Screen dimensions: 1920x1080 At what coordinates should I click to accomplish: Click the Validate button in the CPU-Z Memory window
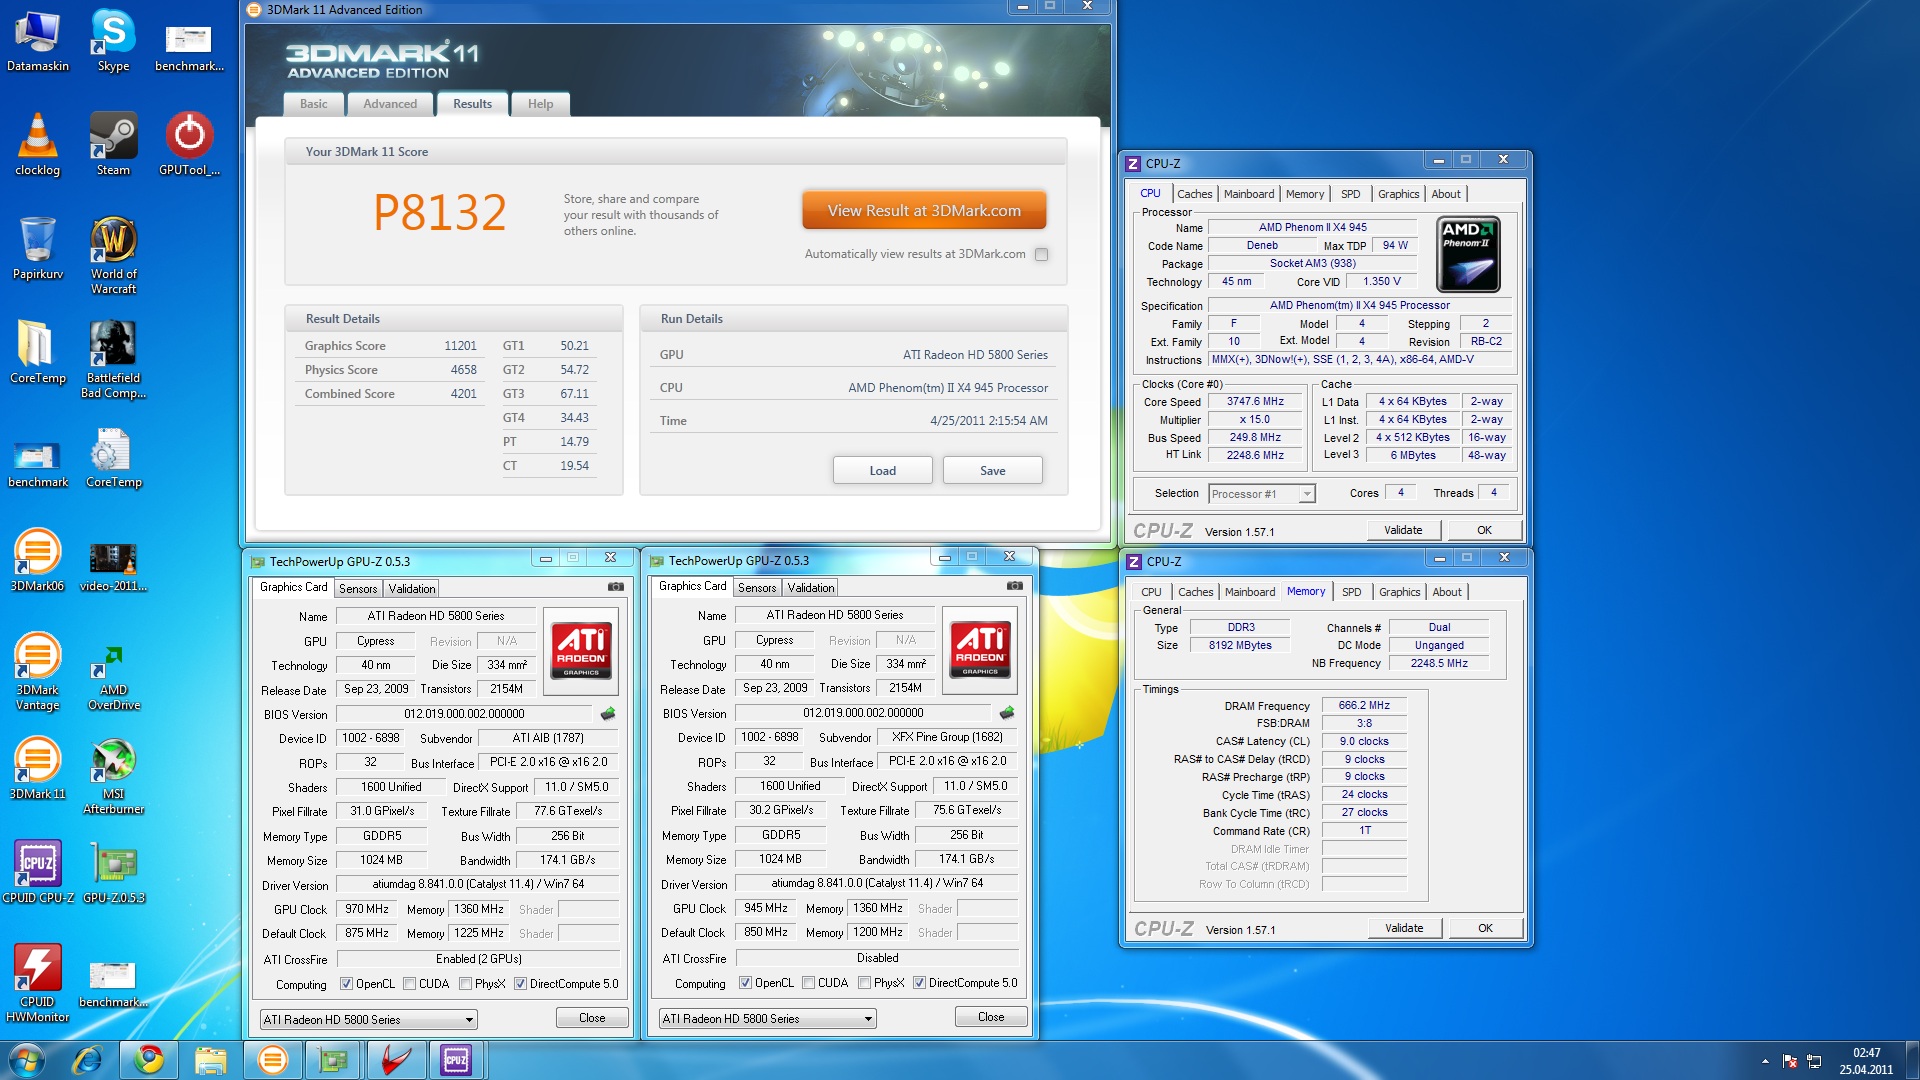(1404, 928)
